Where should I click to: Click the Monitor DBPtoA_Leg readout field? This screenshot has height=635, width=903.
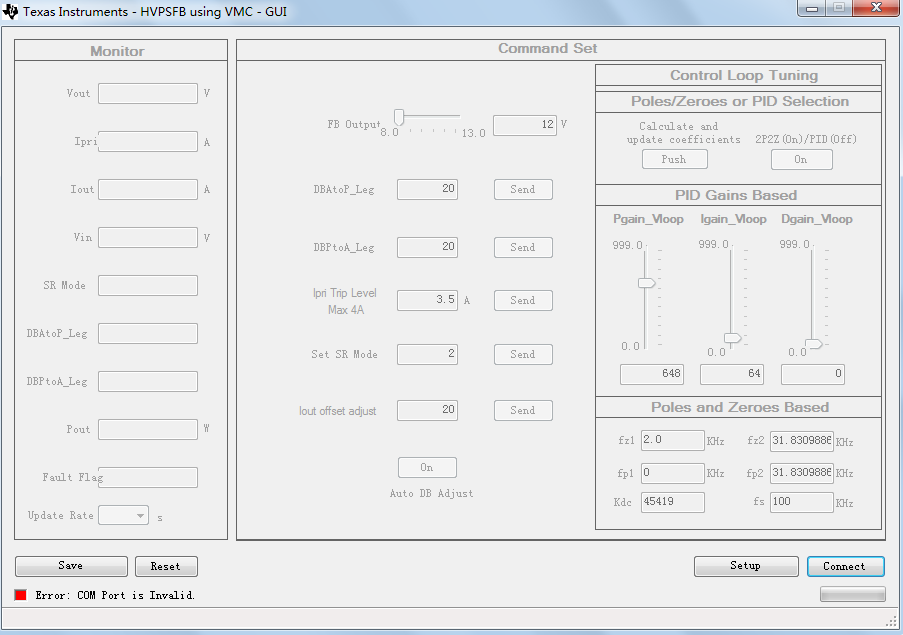click(x=148, y=381)
